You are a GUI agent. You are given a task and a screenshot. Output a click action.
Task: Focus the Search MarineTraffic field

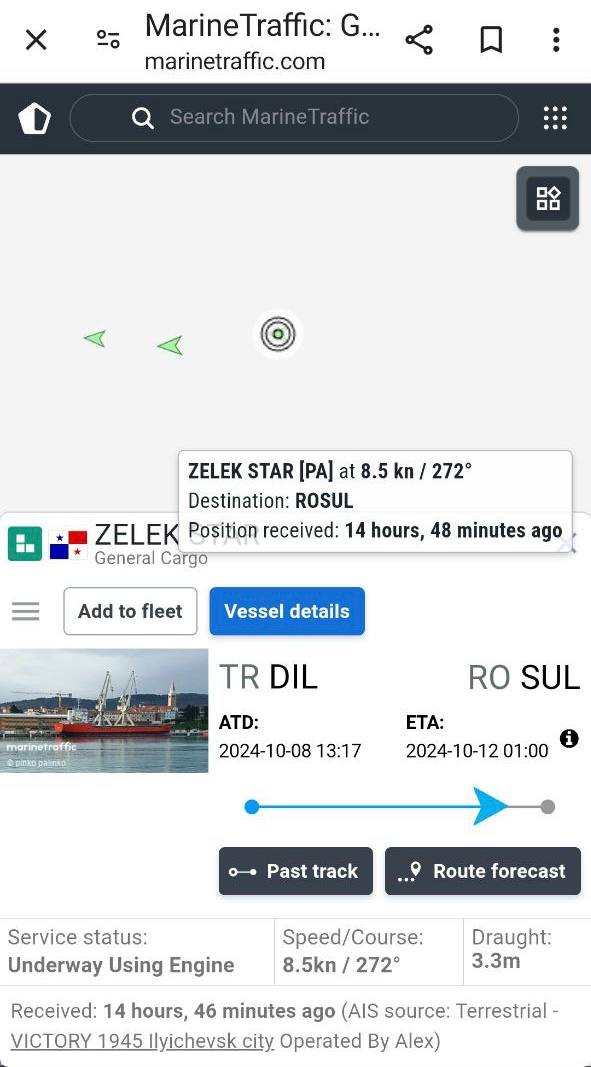pos(294,118)
